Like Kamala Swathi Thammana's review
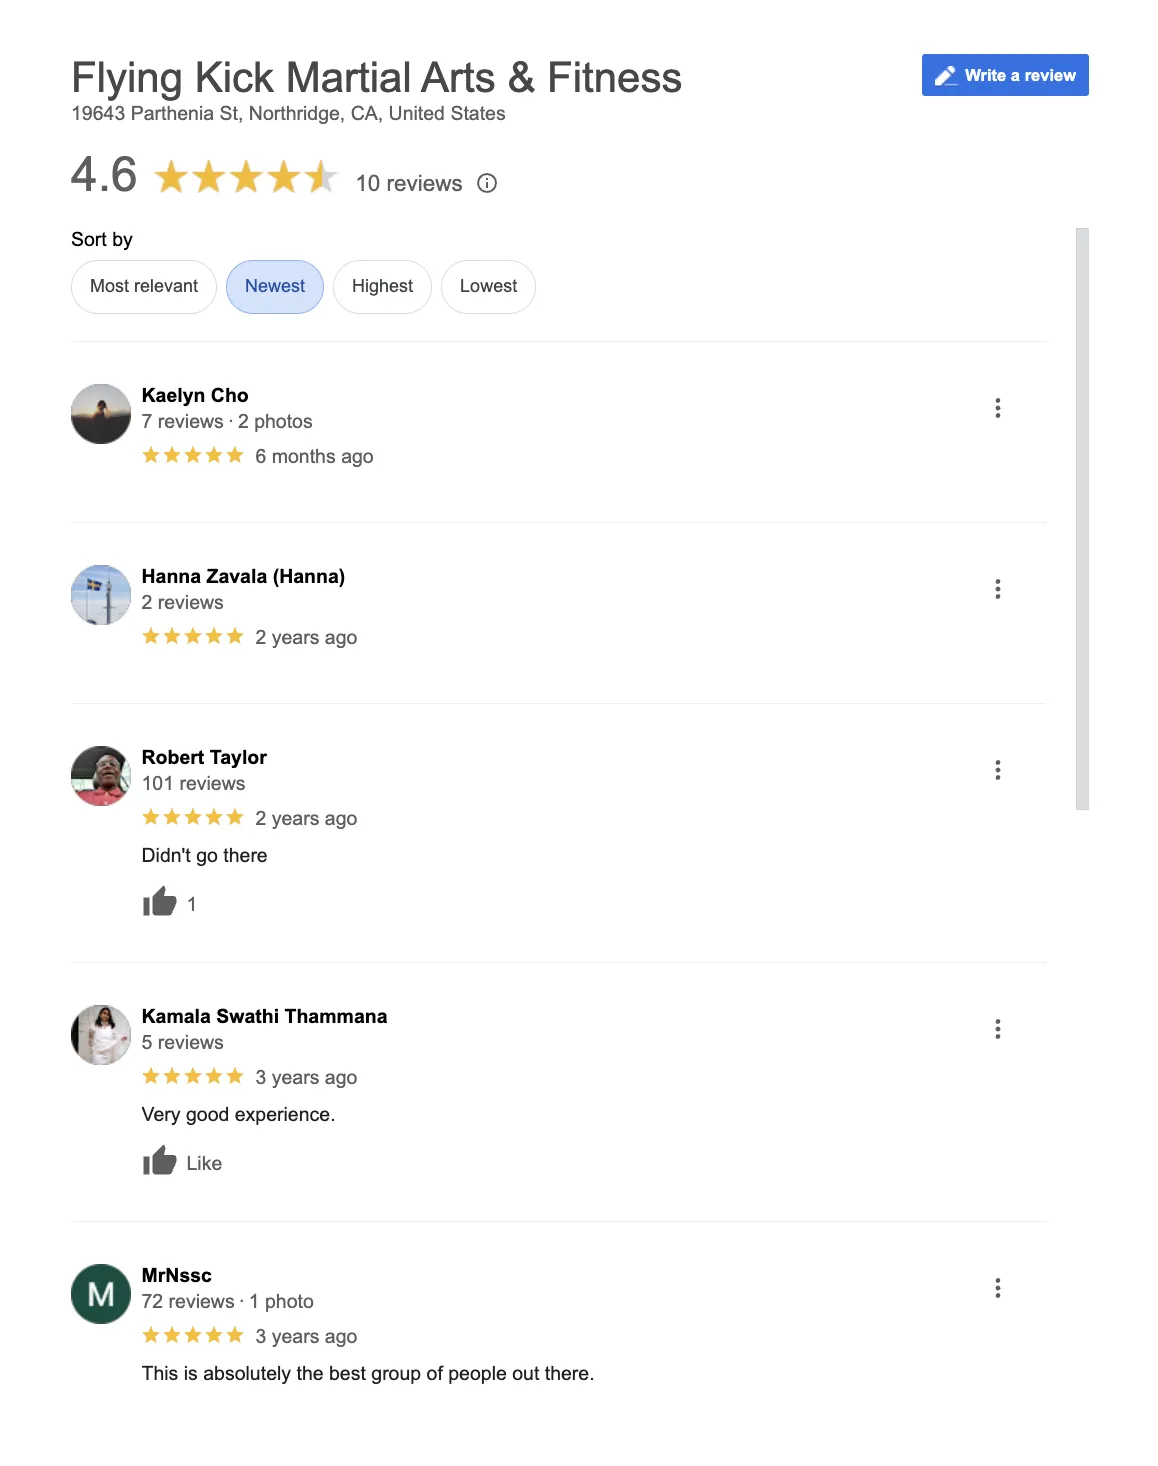 pyautogui.click(x=182, y=1162)
